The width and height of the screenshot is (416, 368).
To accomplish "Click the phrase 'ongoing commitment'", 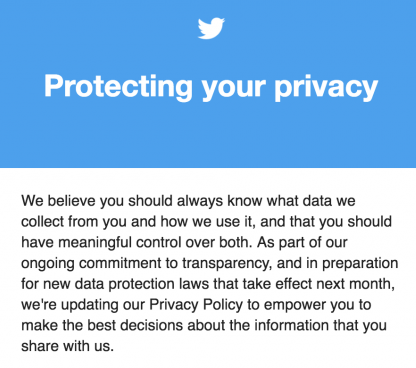I will point(91,264).
